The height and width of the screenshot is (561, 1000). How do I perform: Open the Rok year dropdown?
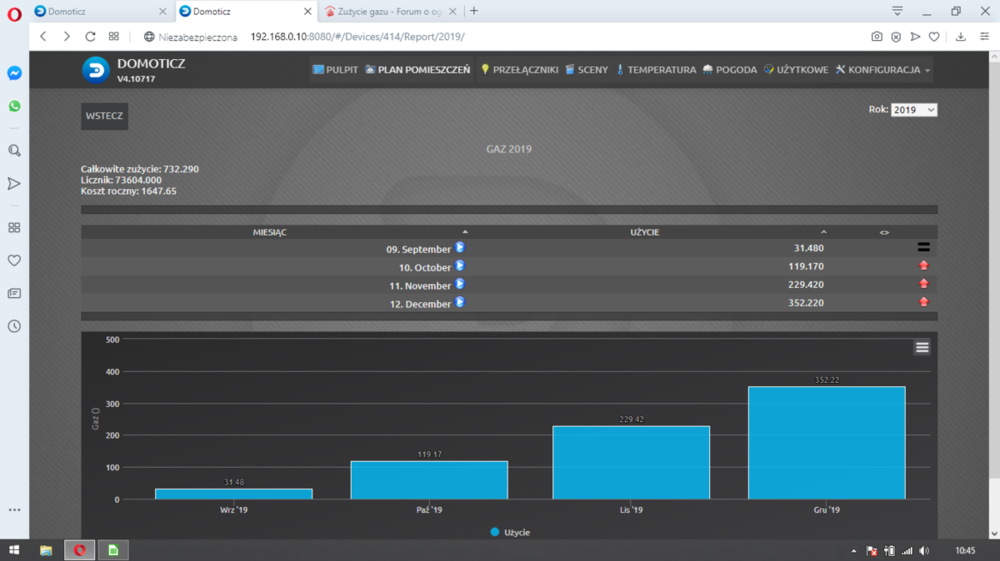(914, 110)
